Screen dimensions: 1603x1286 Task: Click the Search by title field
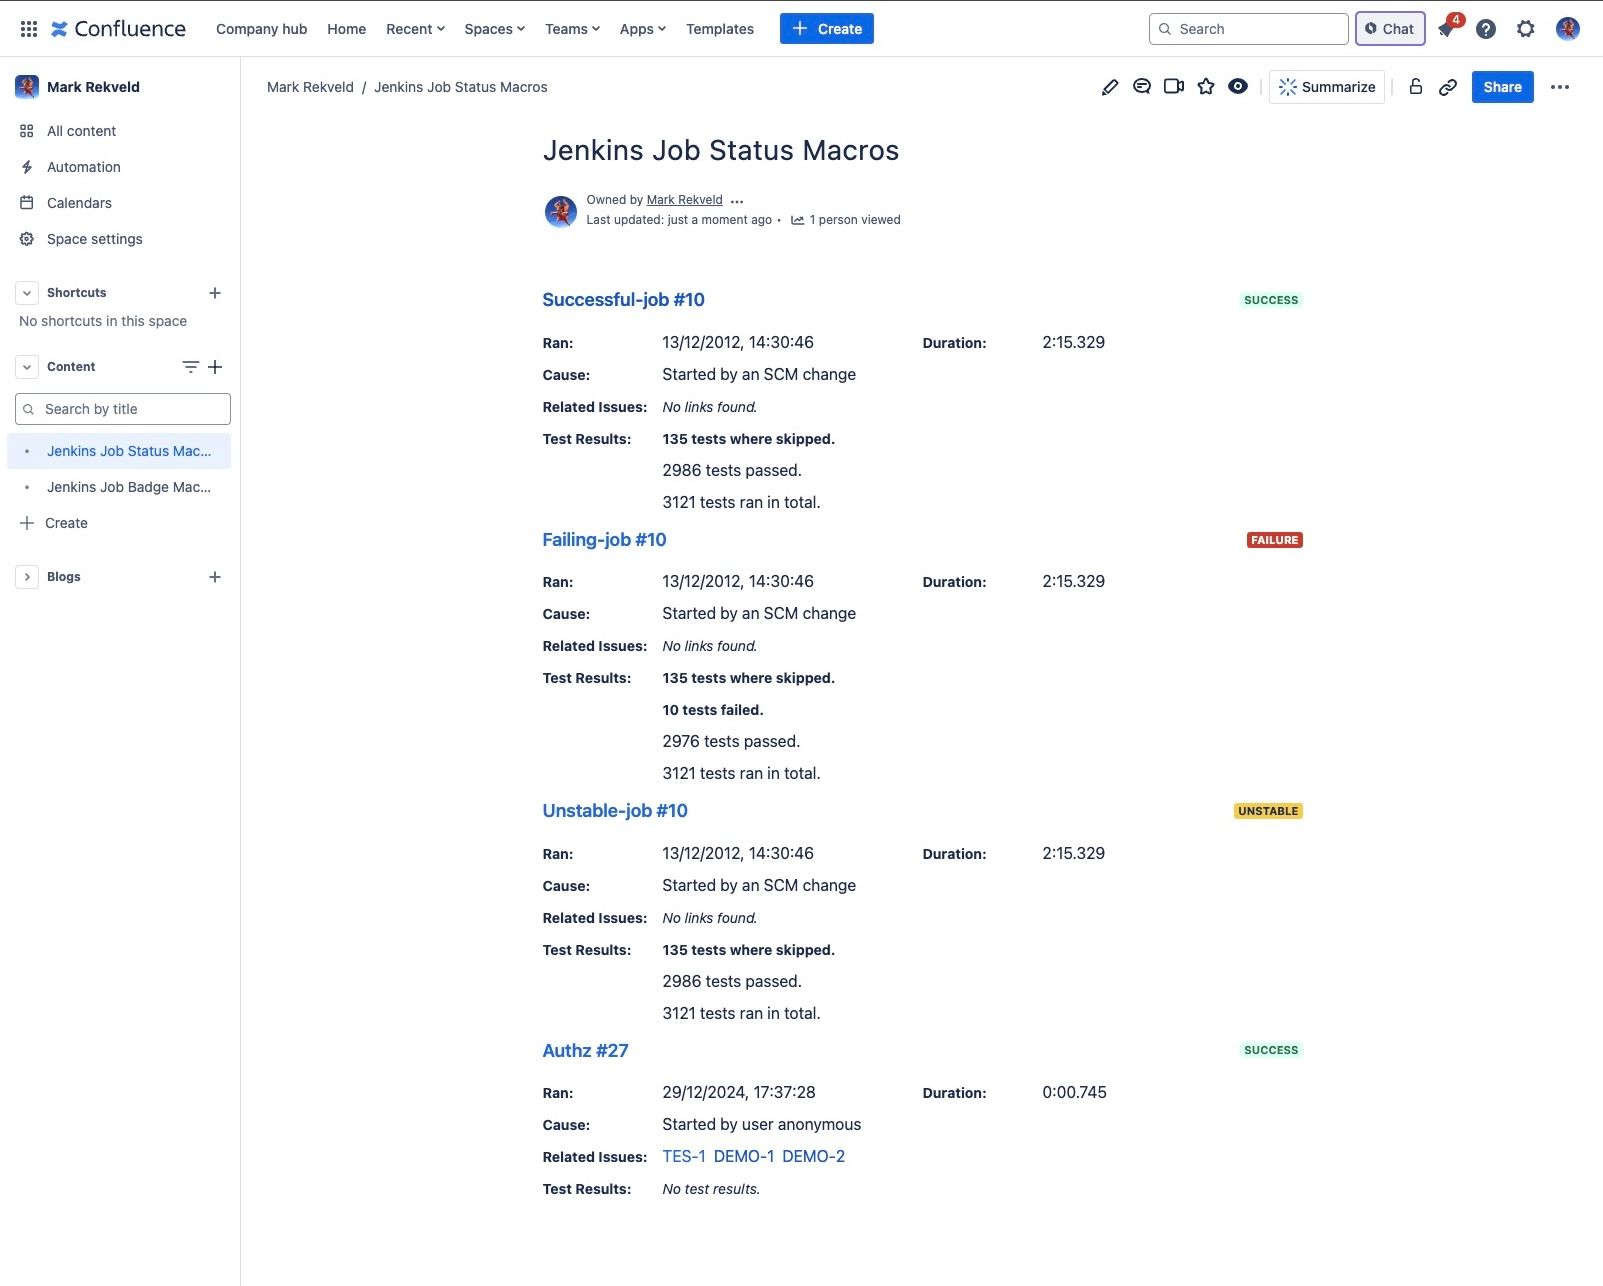123,409
